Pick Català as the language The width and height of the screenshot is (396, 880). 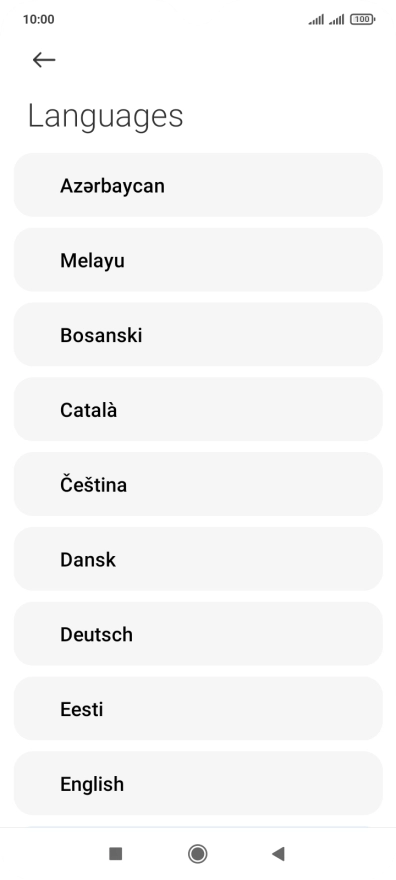click(198, 409)
